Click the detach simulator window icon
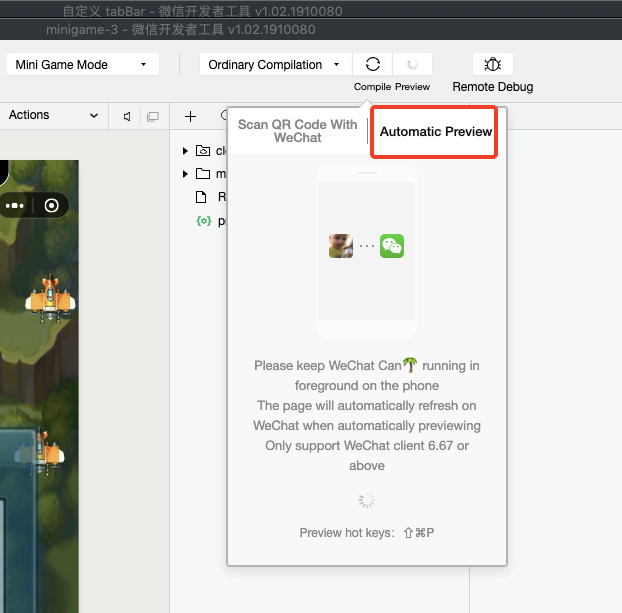Image resolution: width=622 pixels, height=613 pixels. (153, 116)
